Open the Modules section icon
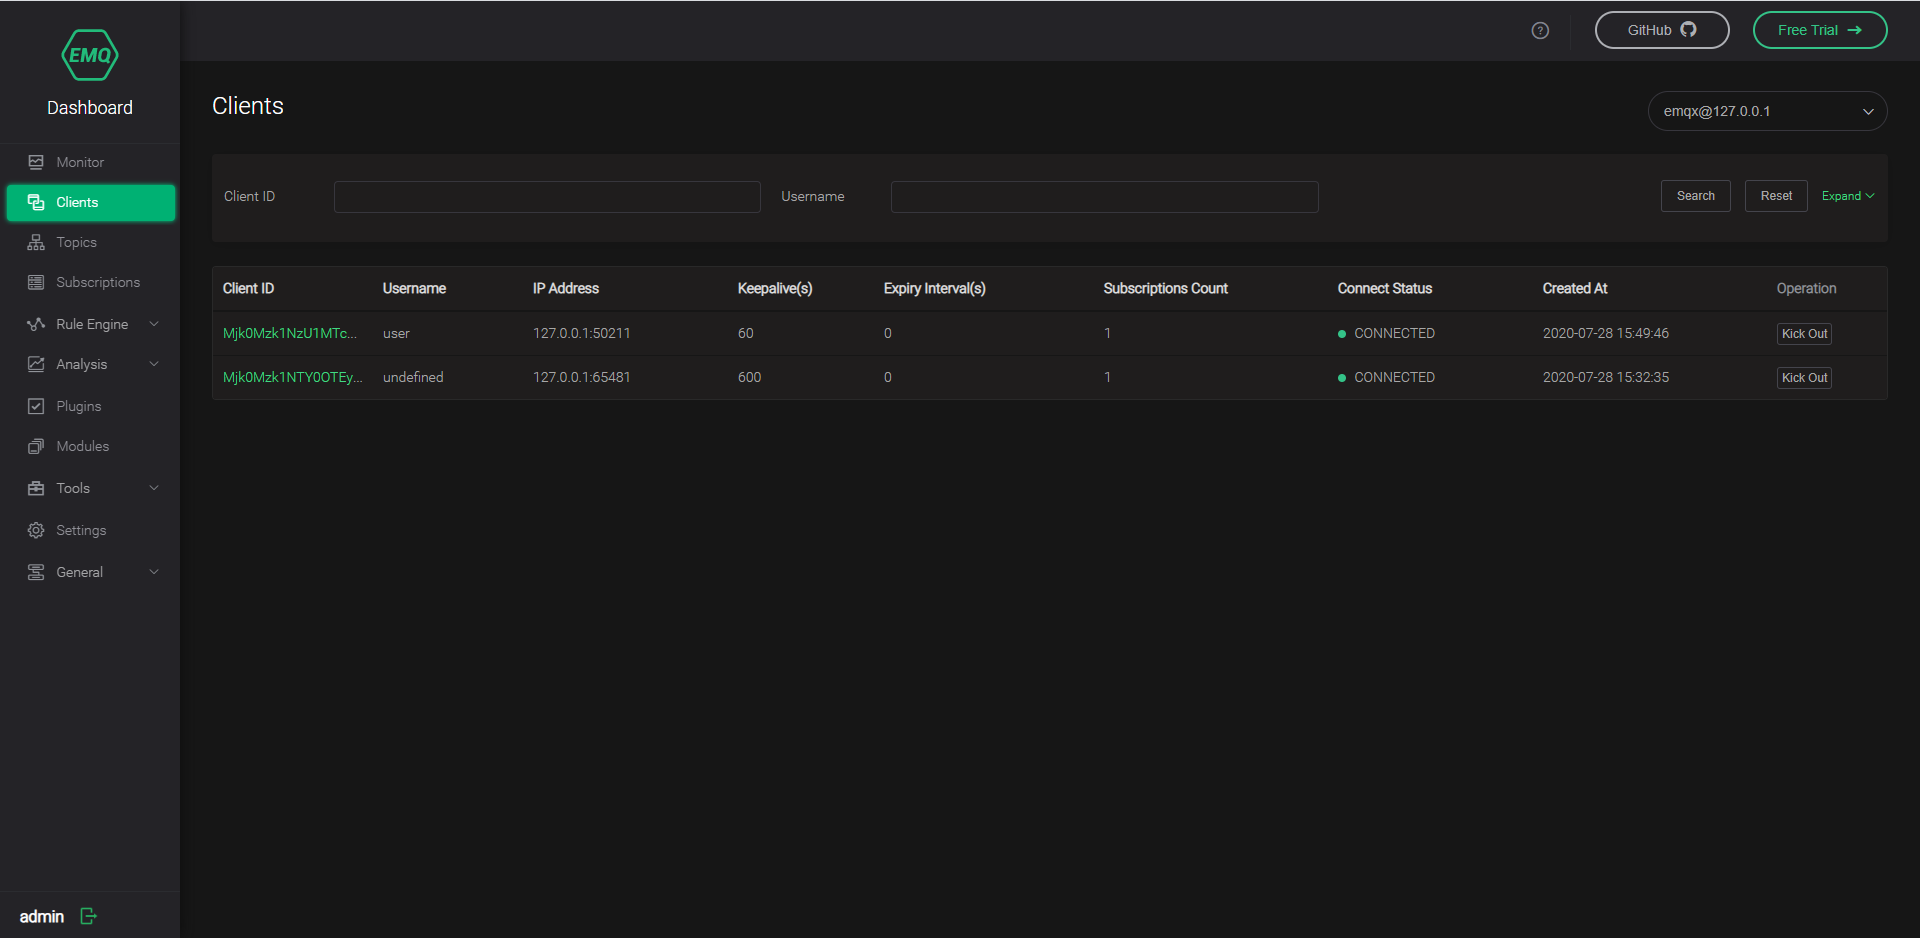 [x=36, y=446]
